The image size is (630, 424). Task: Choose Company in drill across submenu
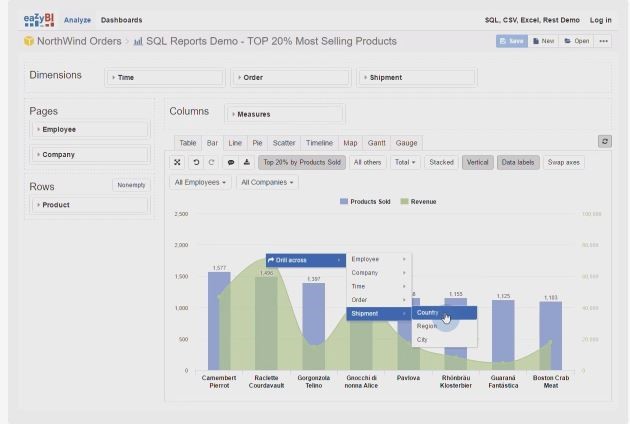click(x=378, y=273)
